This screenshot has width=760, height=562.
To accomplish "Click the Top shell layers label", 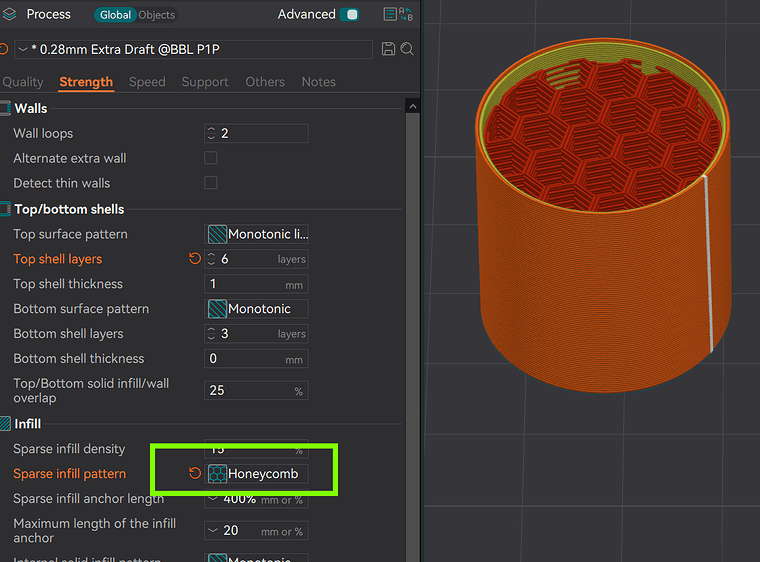I will coord(58,259).
